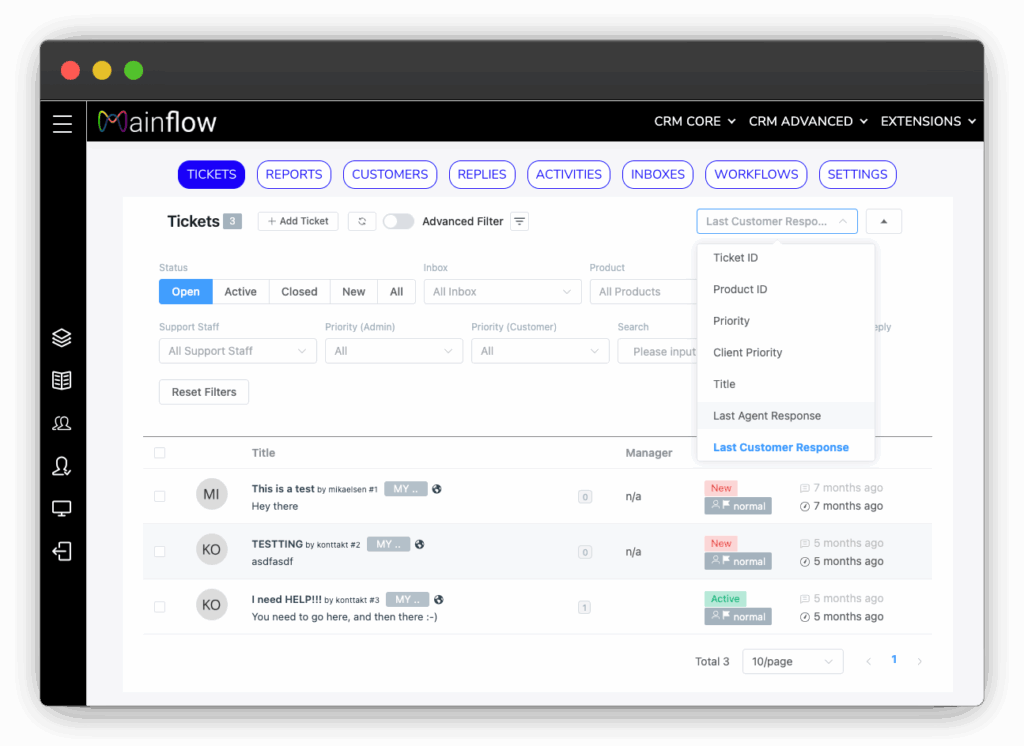Toggle the Advanced Filter switch

[x=398, y=222]
